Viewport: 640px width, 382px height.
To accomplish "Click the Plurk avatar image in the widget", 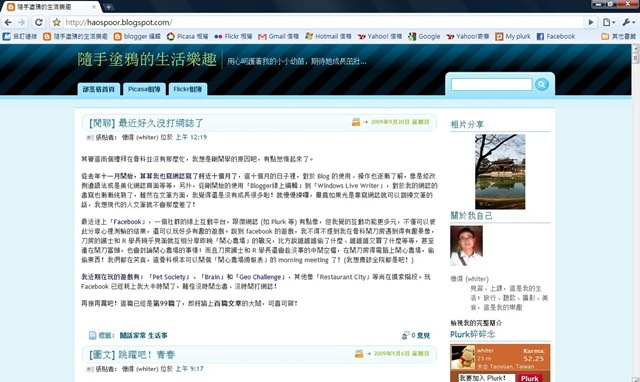I will click(463, 358).
